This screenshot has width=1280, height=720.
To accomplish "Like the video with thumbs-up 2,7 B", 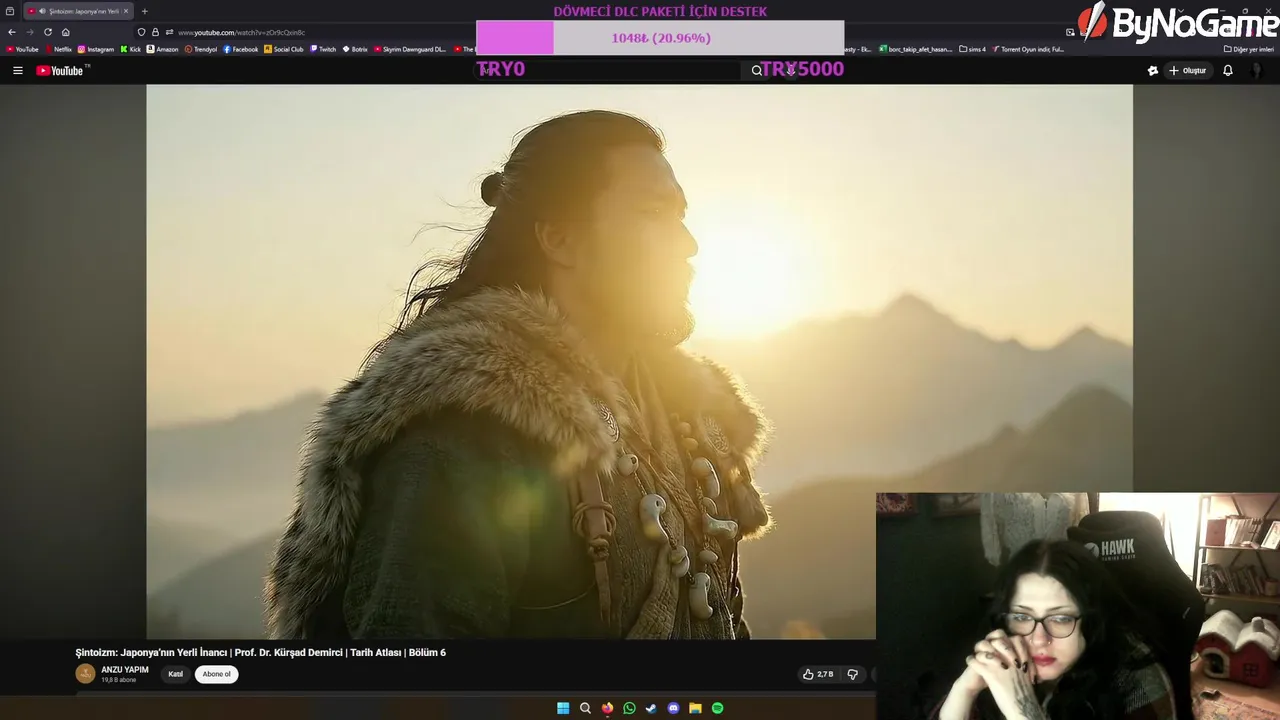I will [818, 674].
